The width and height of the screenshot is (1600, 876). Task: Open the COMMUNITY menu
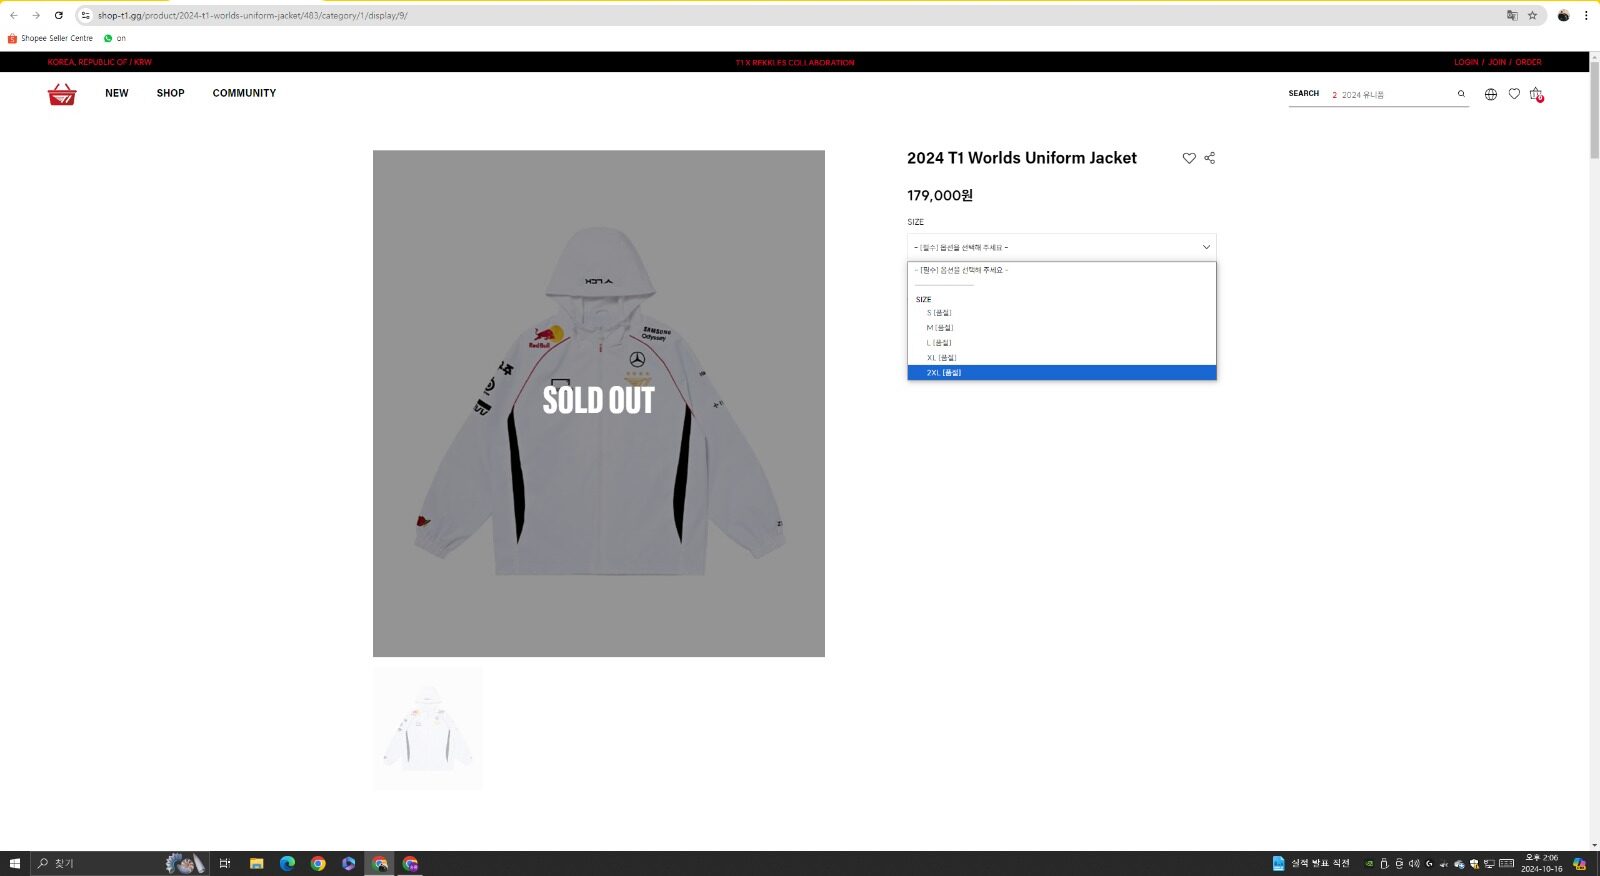244,93
